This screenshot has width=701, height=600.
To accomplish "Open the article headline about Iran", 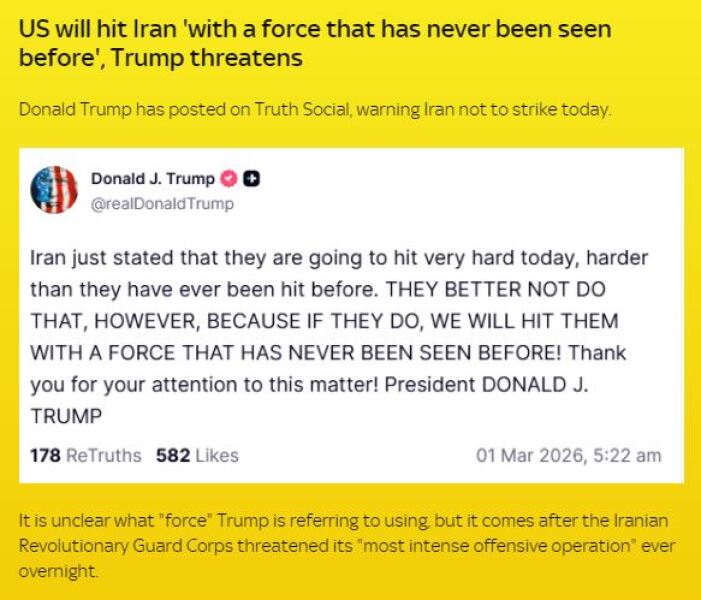I will [x=315, y=43].
